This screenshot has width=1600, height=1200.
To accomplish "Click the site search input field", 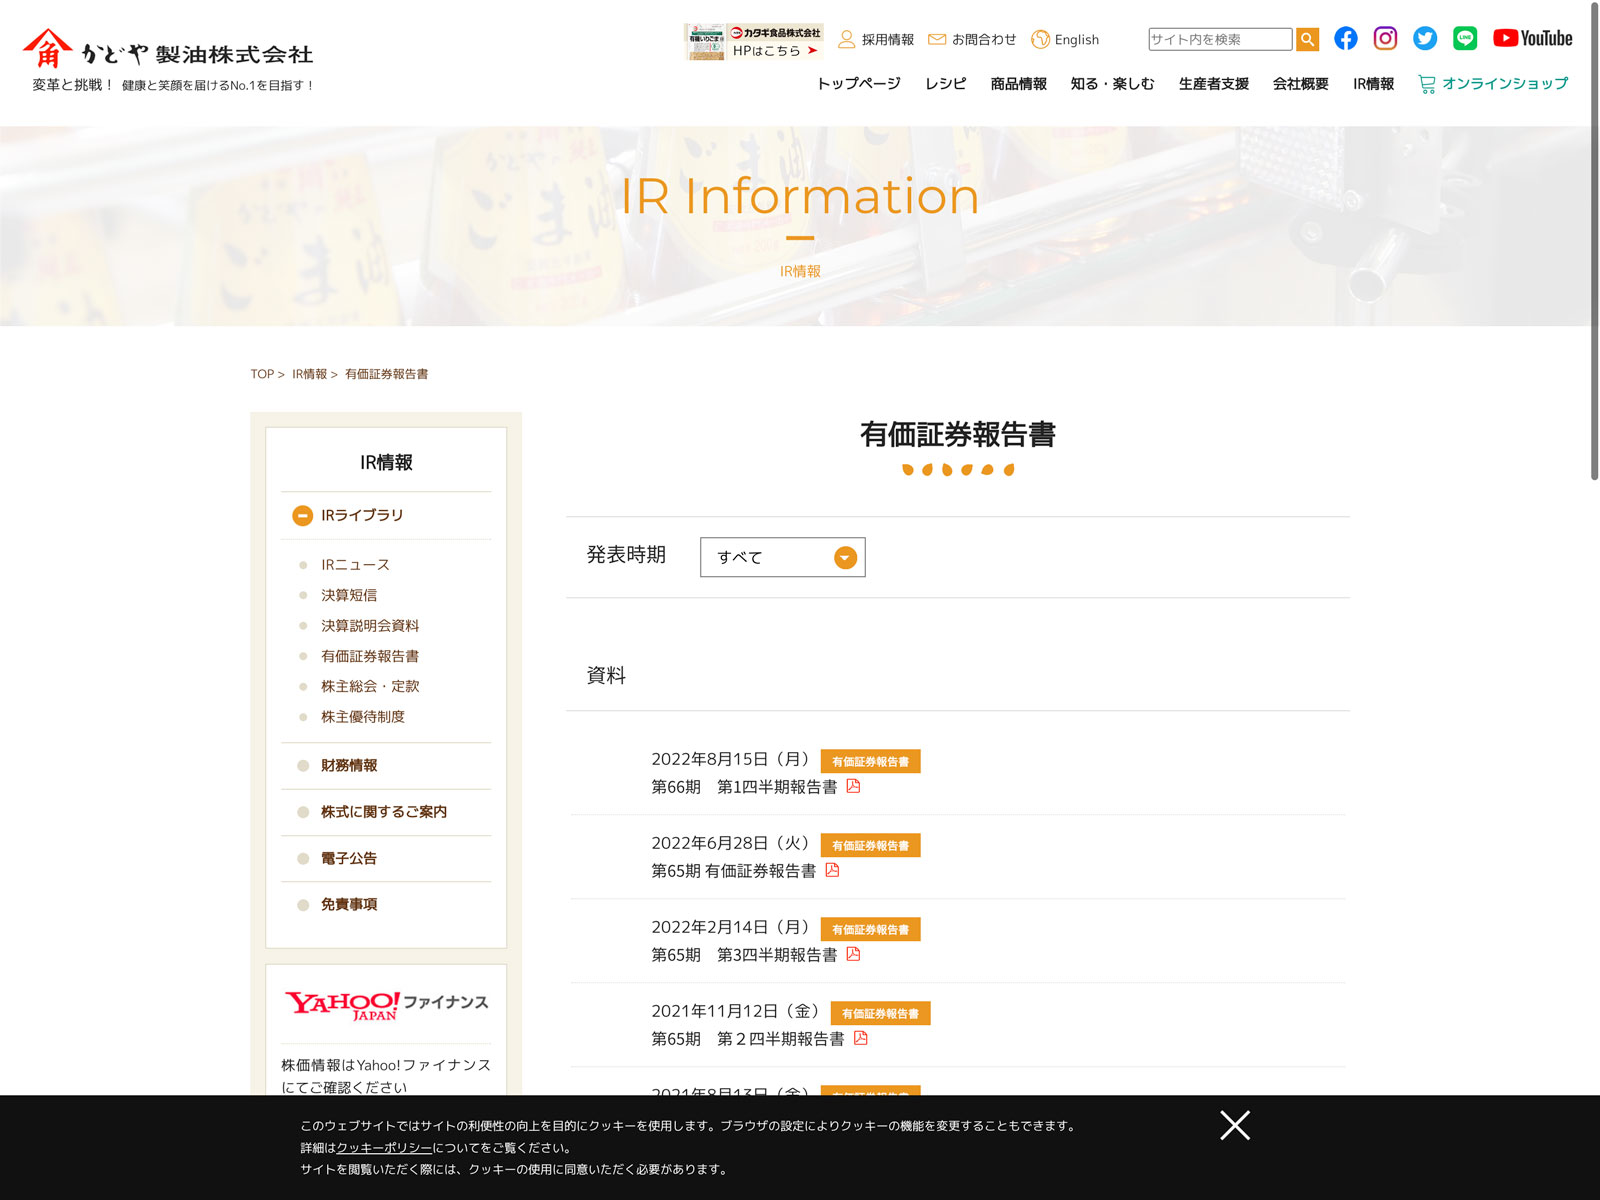I will tap(1220, 39).
